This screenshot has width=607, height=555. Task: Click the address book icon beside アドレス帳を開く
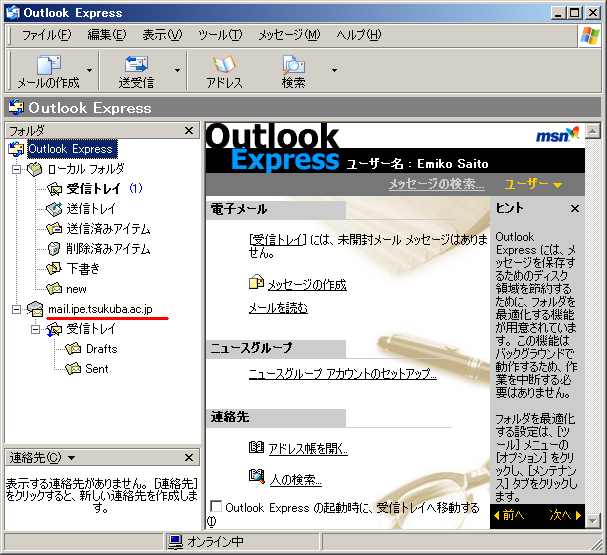point(256,447)
